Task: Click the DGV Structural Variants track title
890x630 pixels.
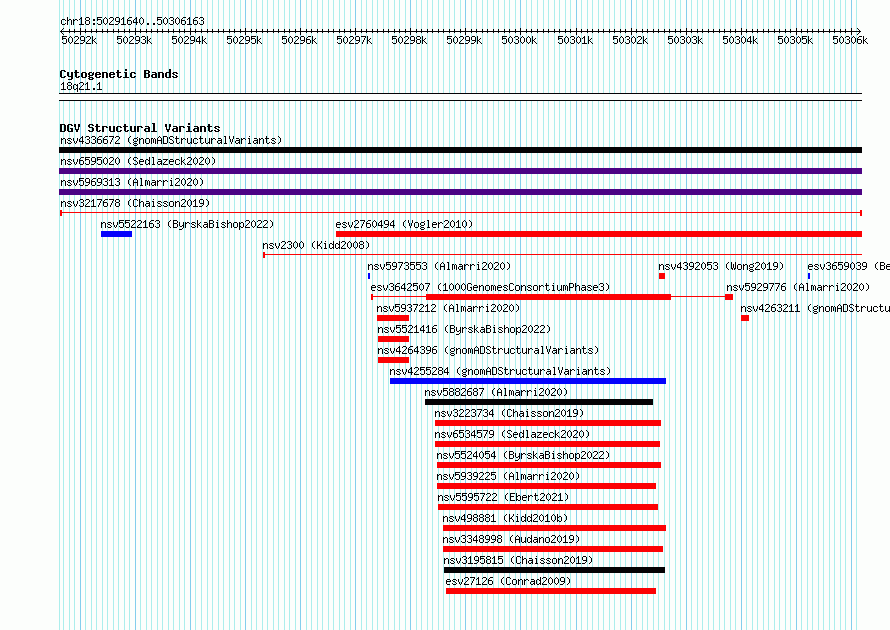Action: 140,128
